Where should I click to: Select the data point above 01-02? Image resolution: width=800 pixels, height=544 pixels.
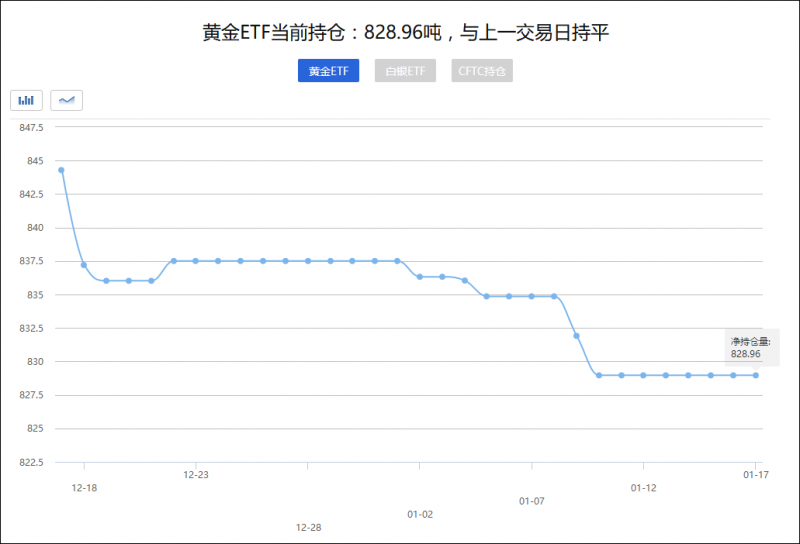(x=420, y=277)
